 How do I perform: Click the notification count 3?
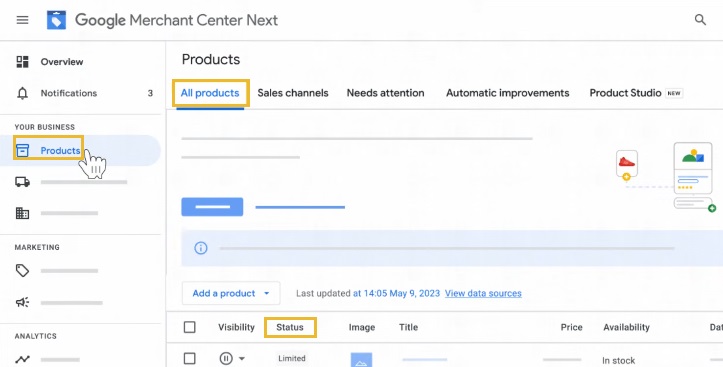[x=150, y=93]
